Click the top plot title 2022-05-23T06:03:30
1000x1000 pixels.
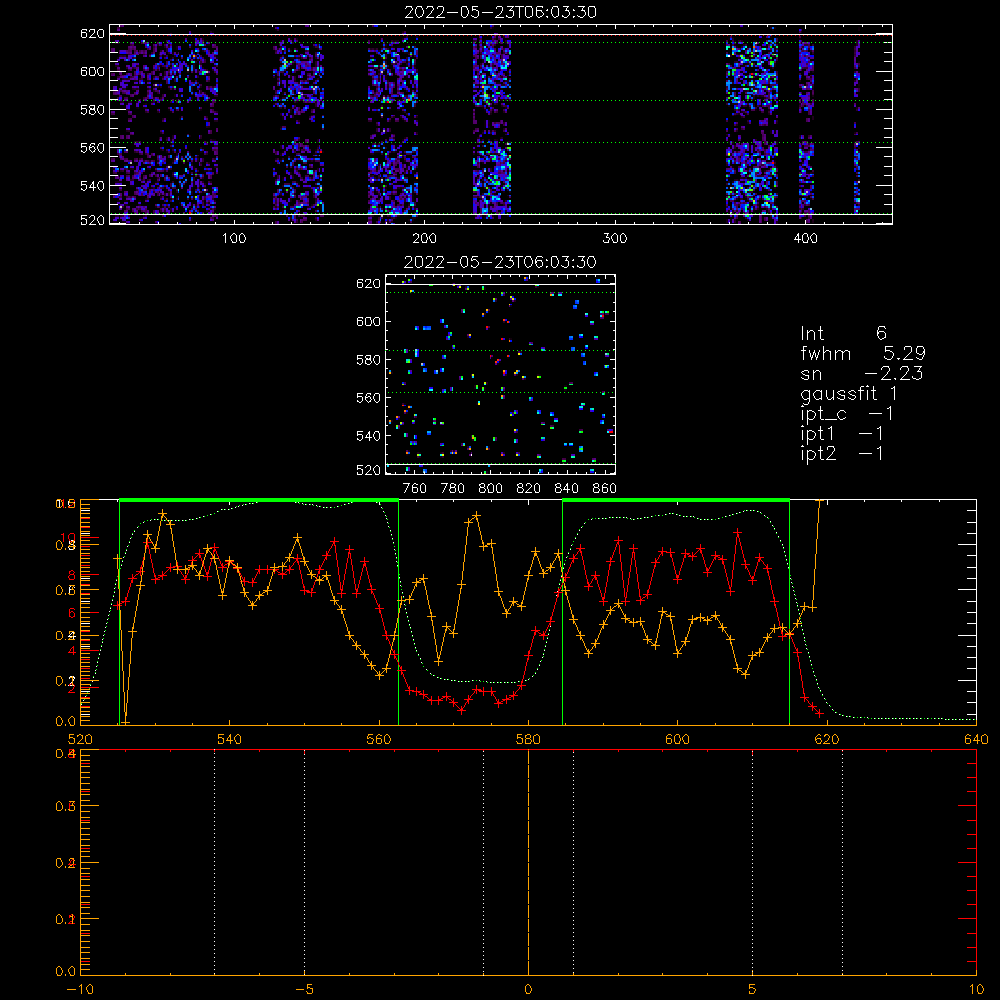point(501,11)
